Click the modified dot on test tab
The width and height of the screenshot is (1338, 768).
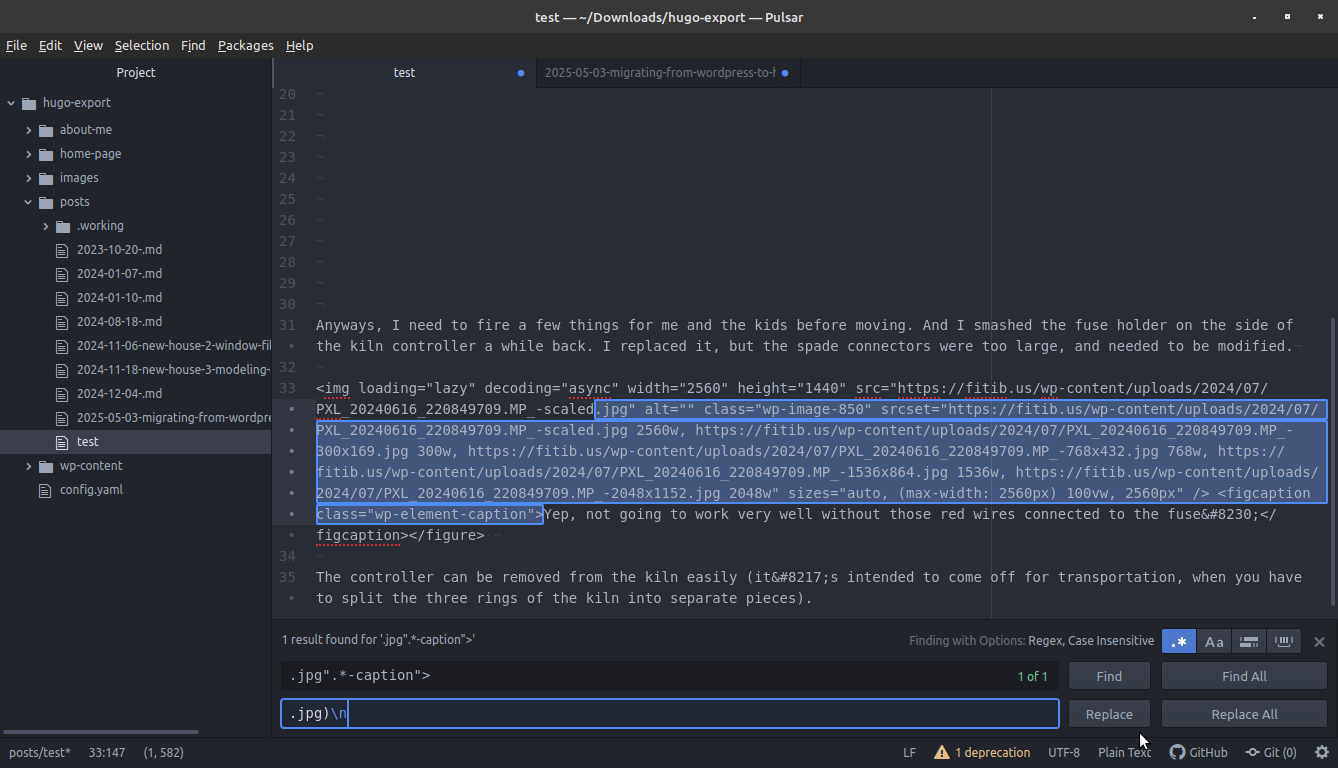click(x=521, y=73)
